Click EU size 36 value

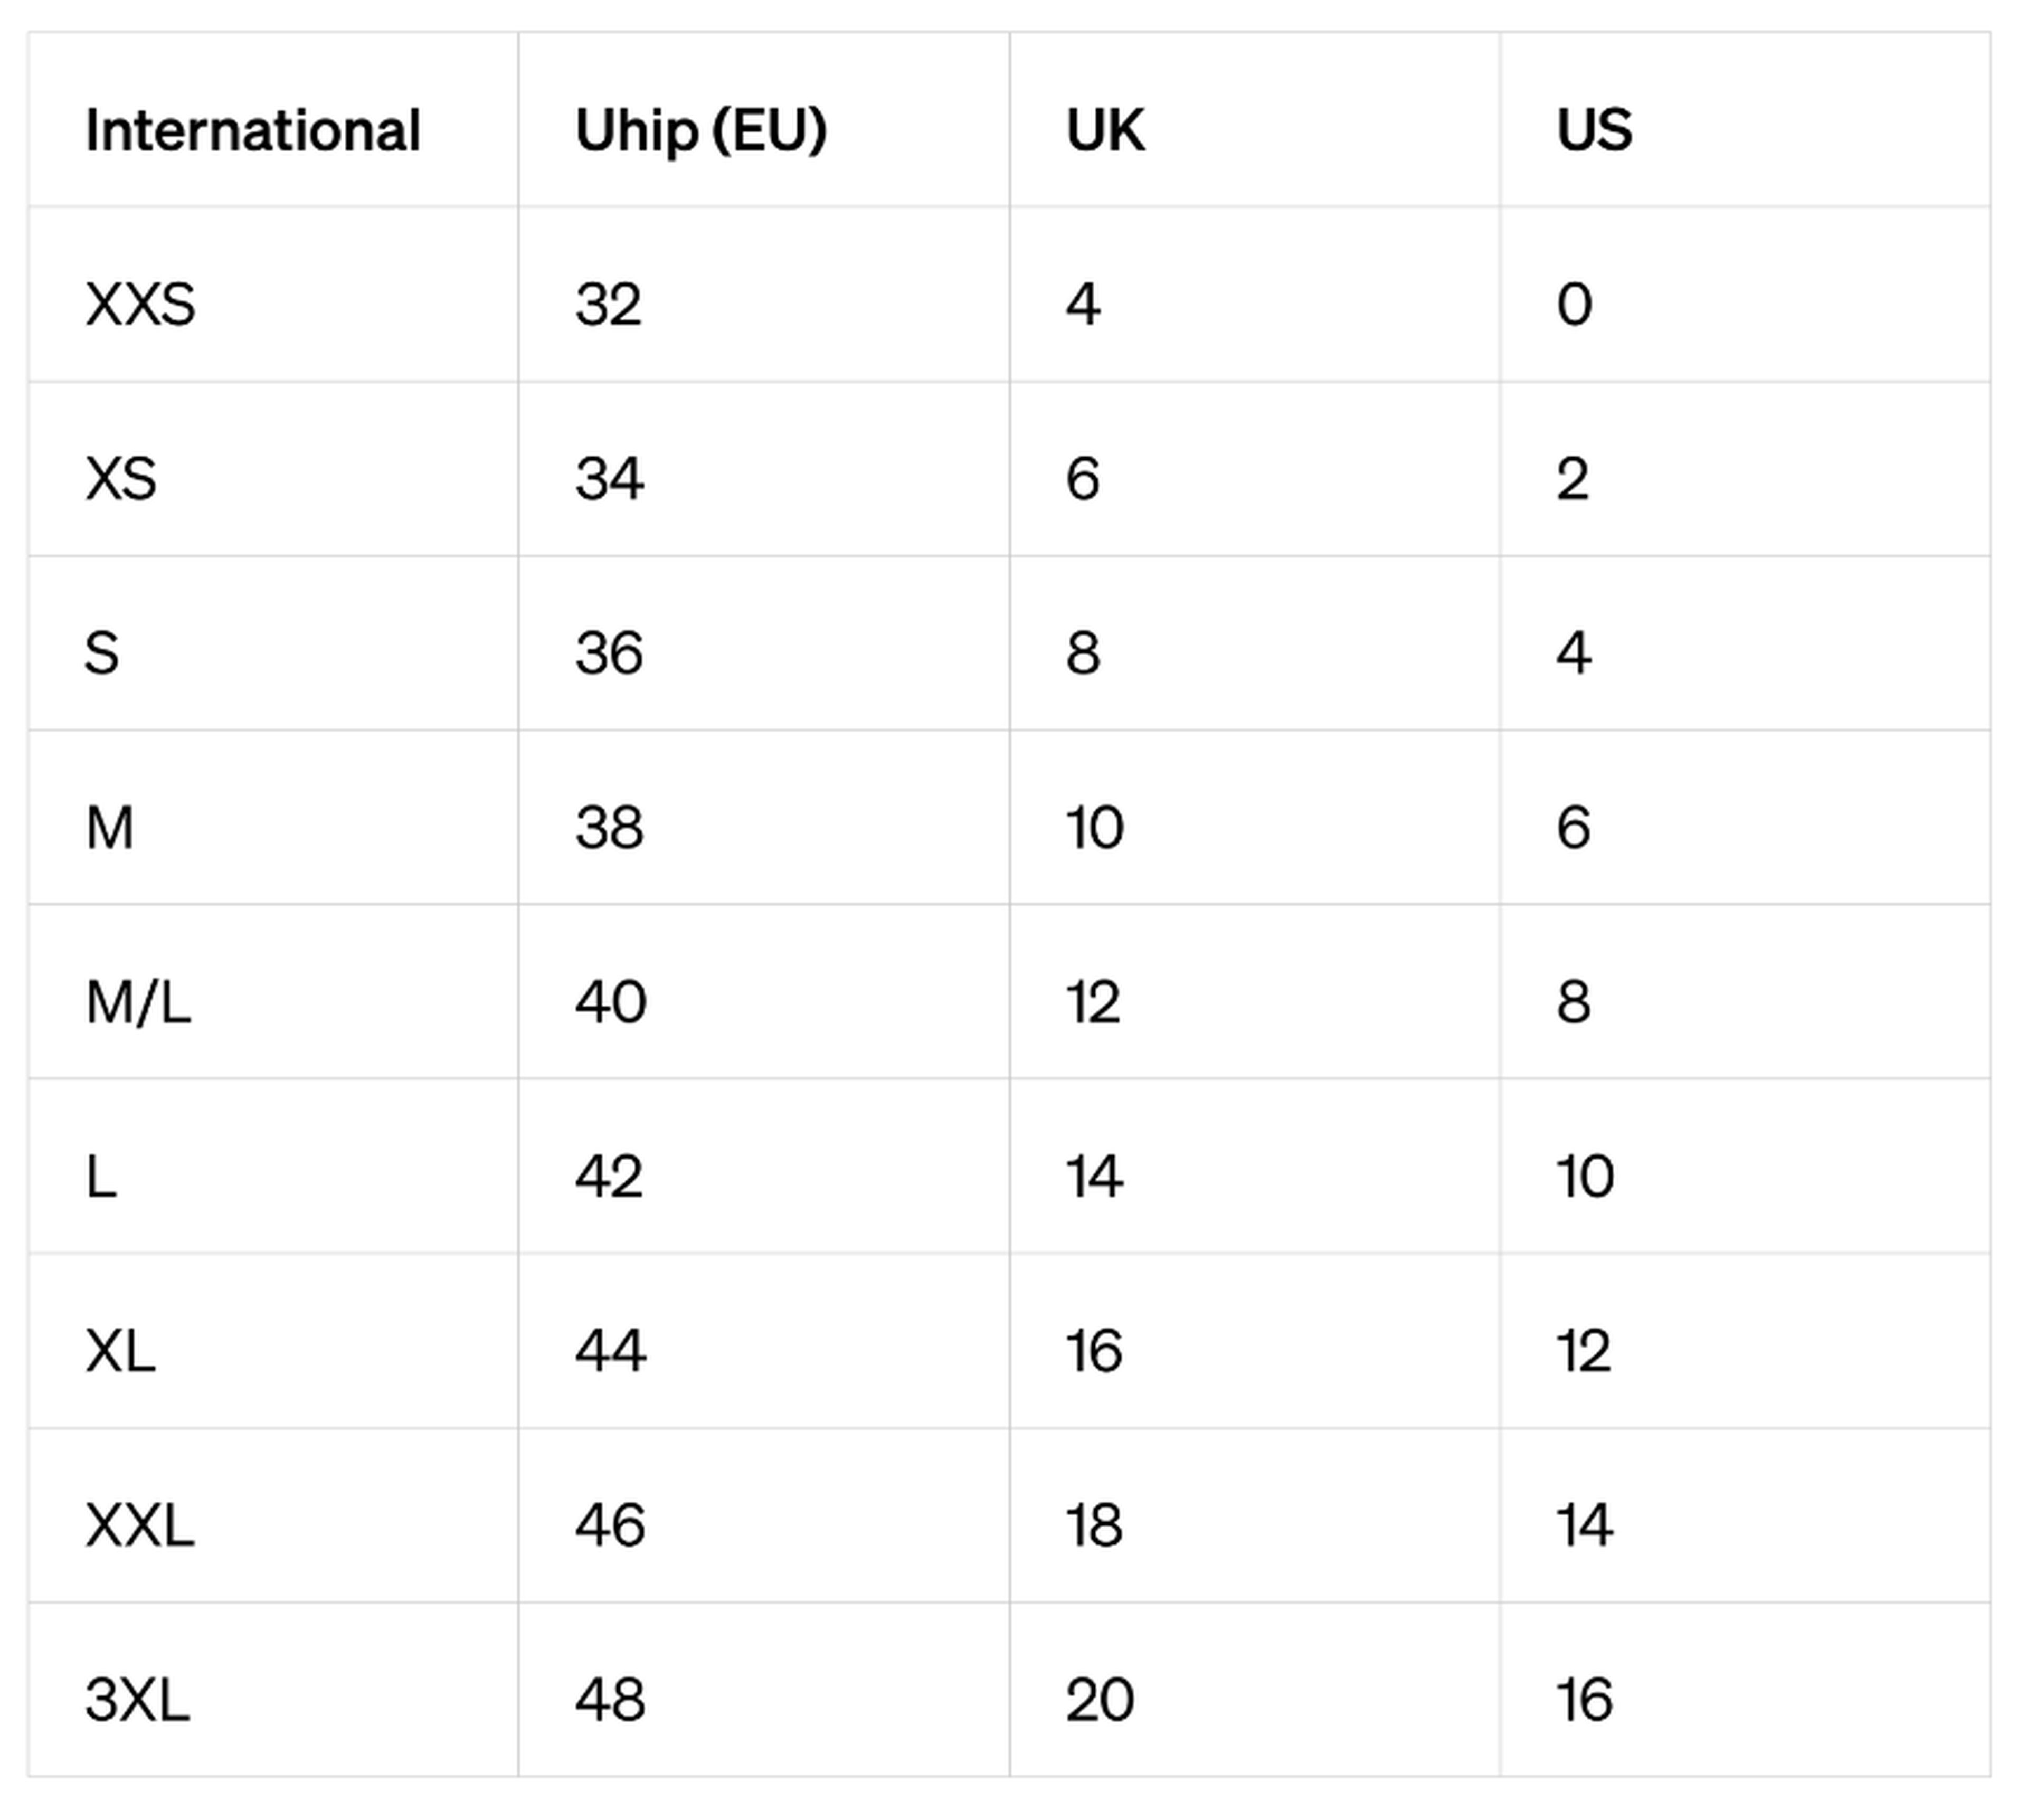pos(609,653)
